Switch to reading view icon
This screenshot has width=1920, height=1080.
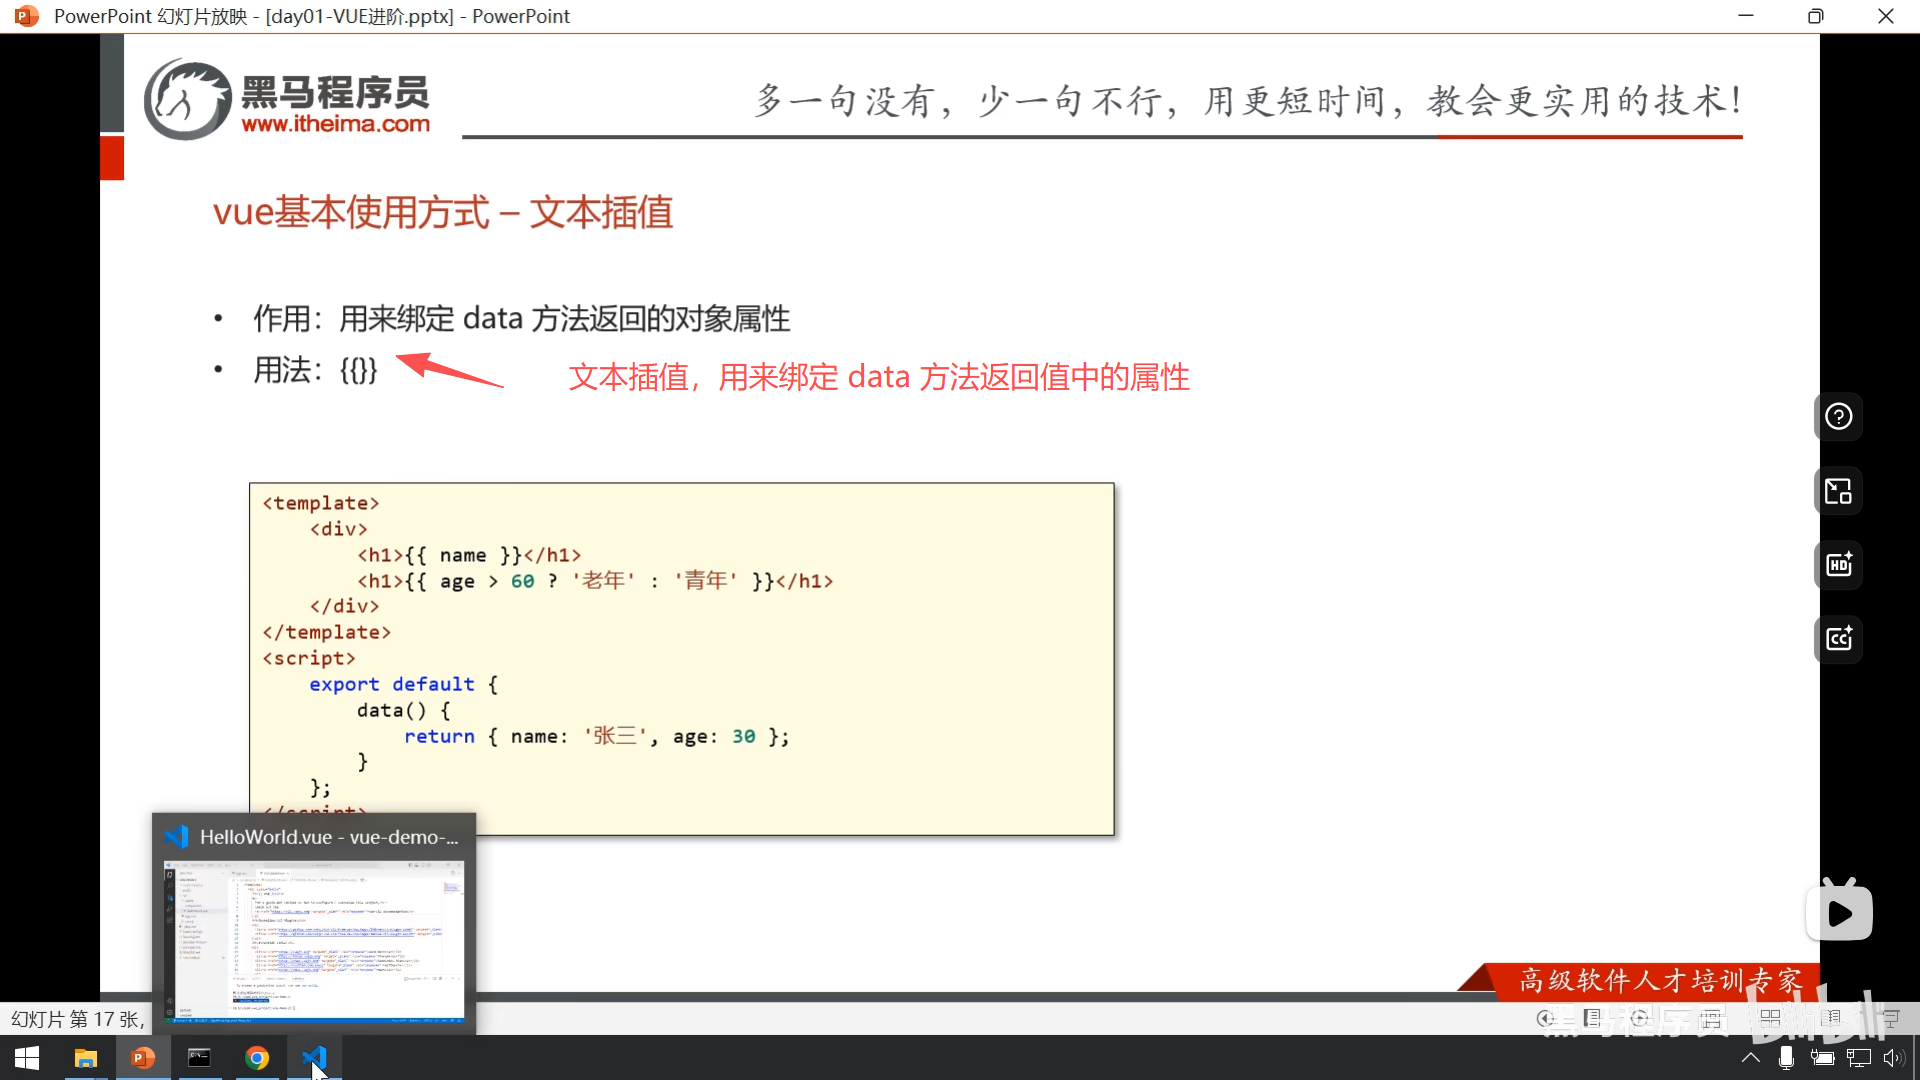(1832, 1018)
